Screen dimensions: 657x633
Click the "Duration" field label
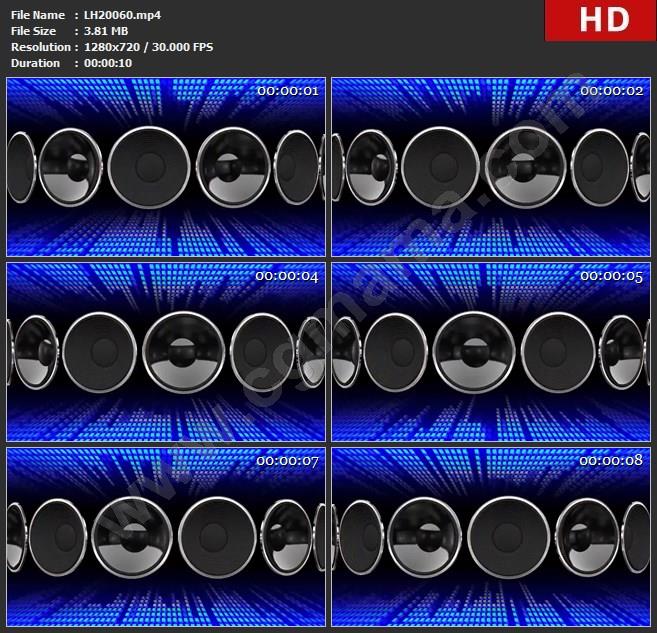35,63
